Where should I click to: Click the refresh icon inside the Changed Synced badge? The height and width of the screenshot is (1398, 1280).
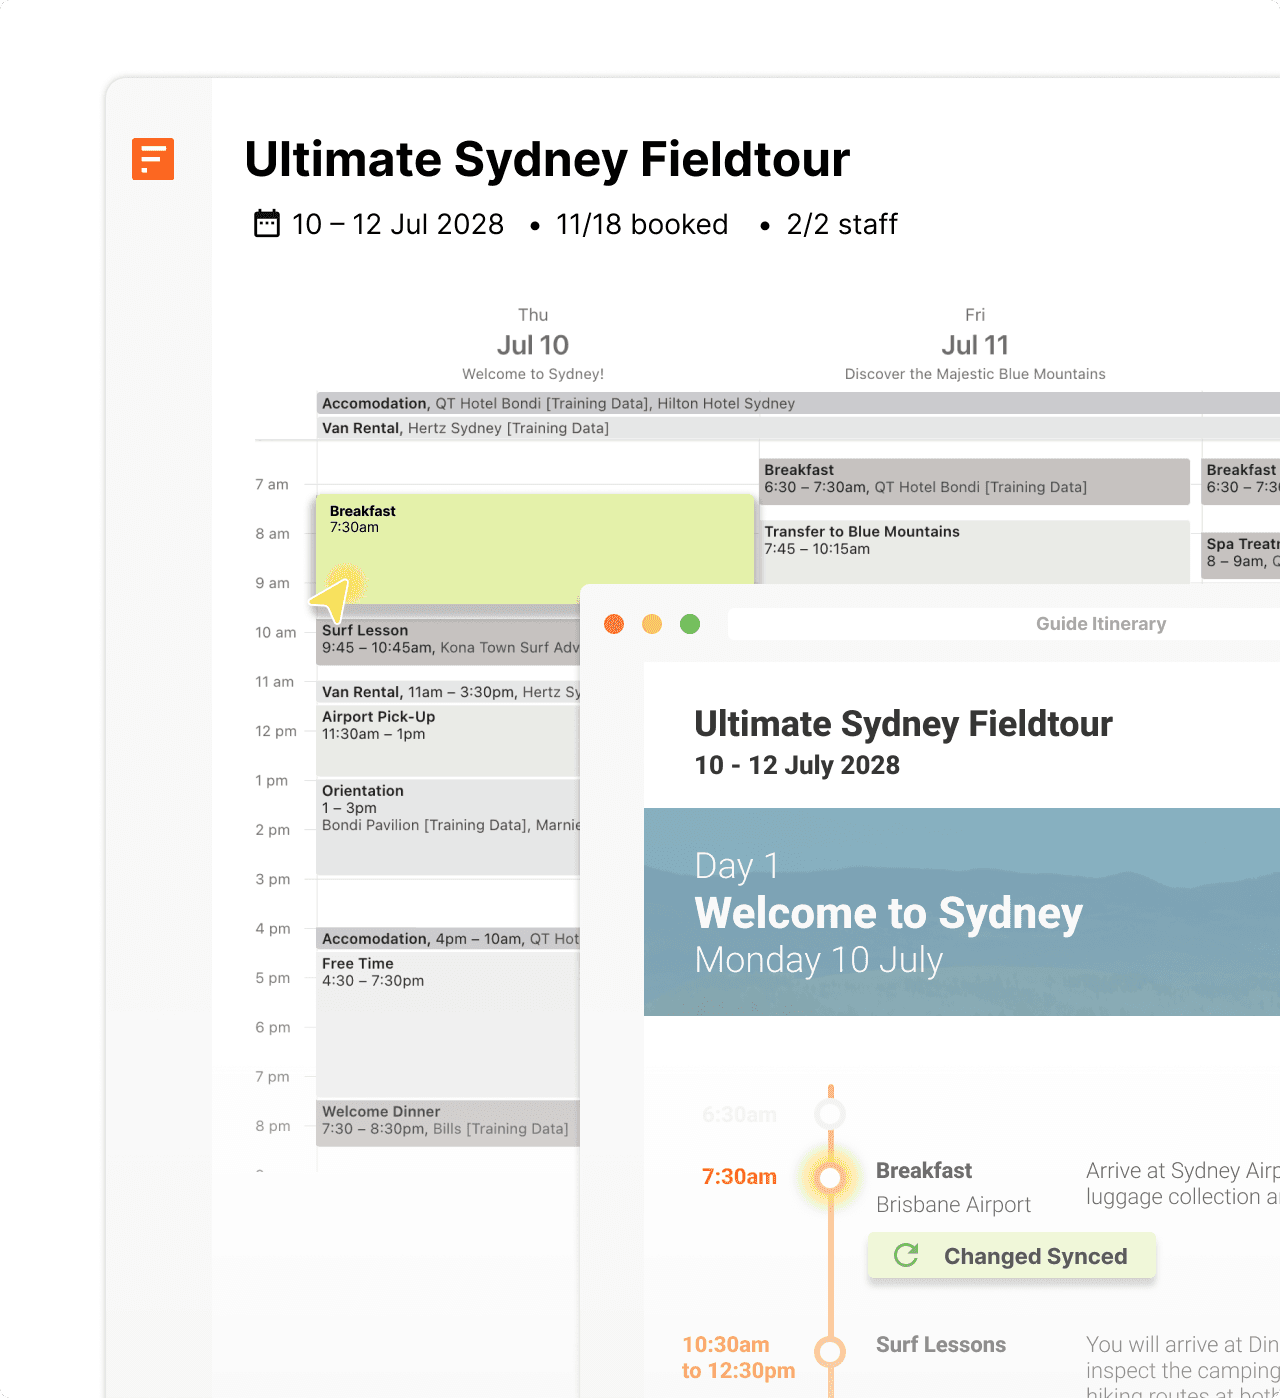tap(906, 1256)
